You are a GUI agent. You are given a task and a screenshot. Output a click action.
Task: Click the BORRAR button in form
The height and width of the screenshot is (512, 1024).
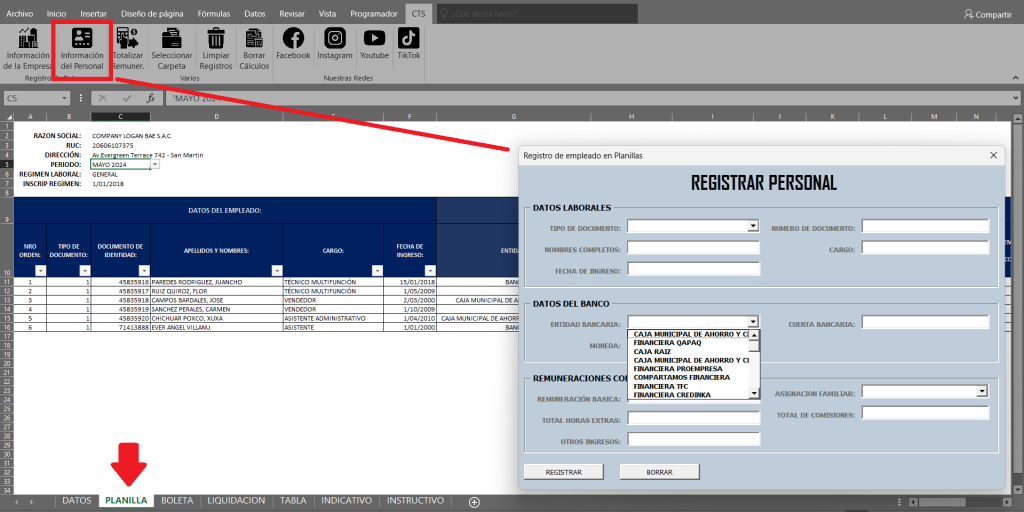[x=660, y=472]
